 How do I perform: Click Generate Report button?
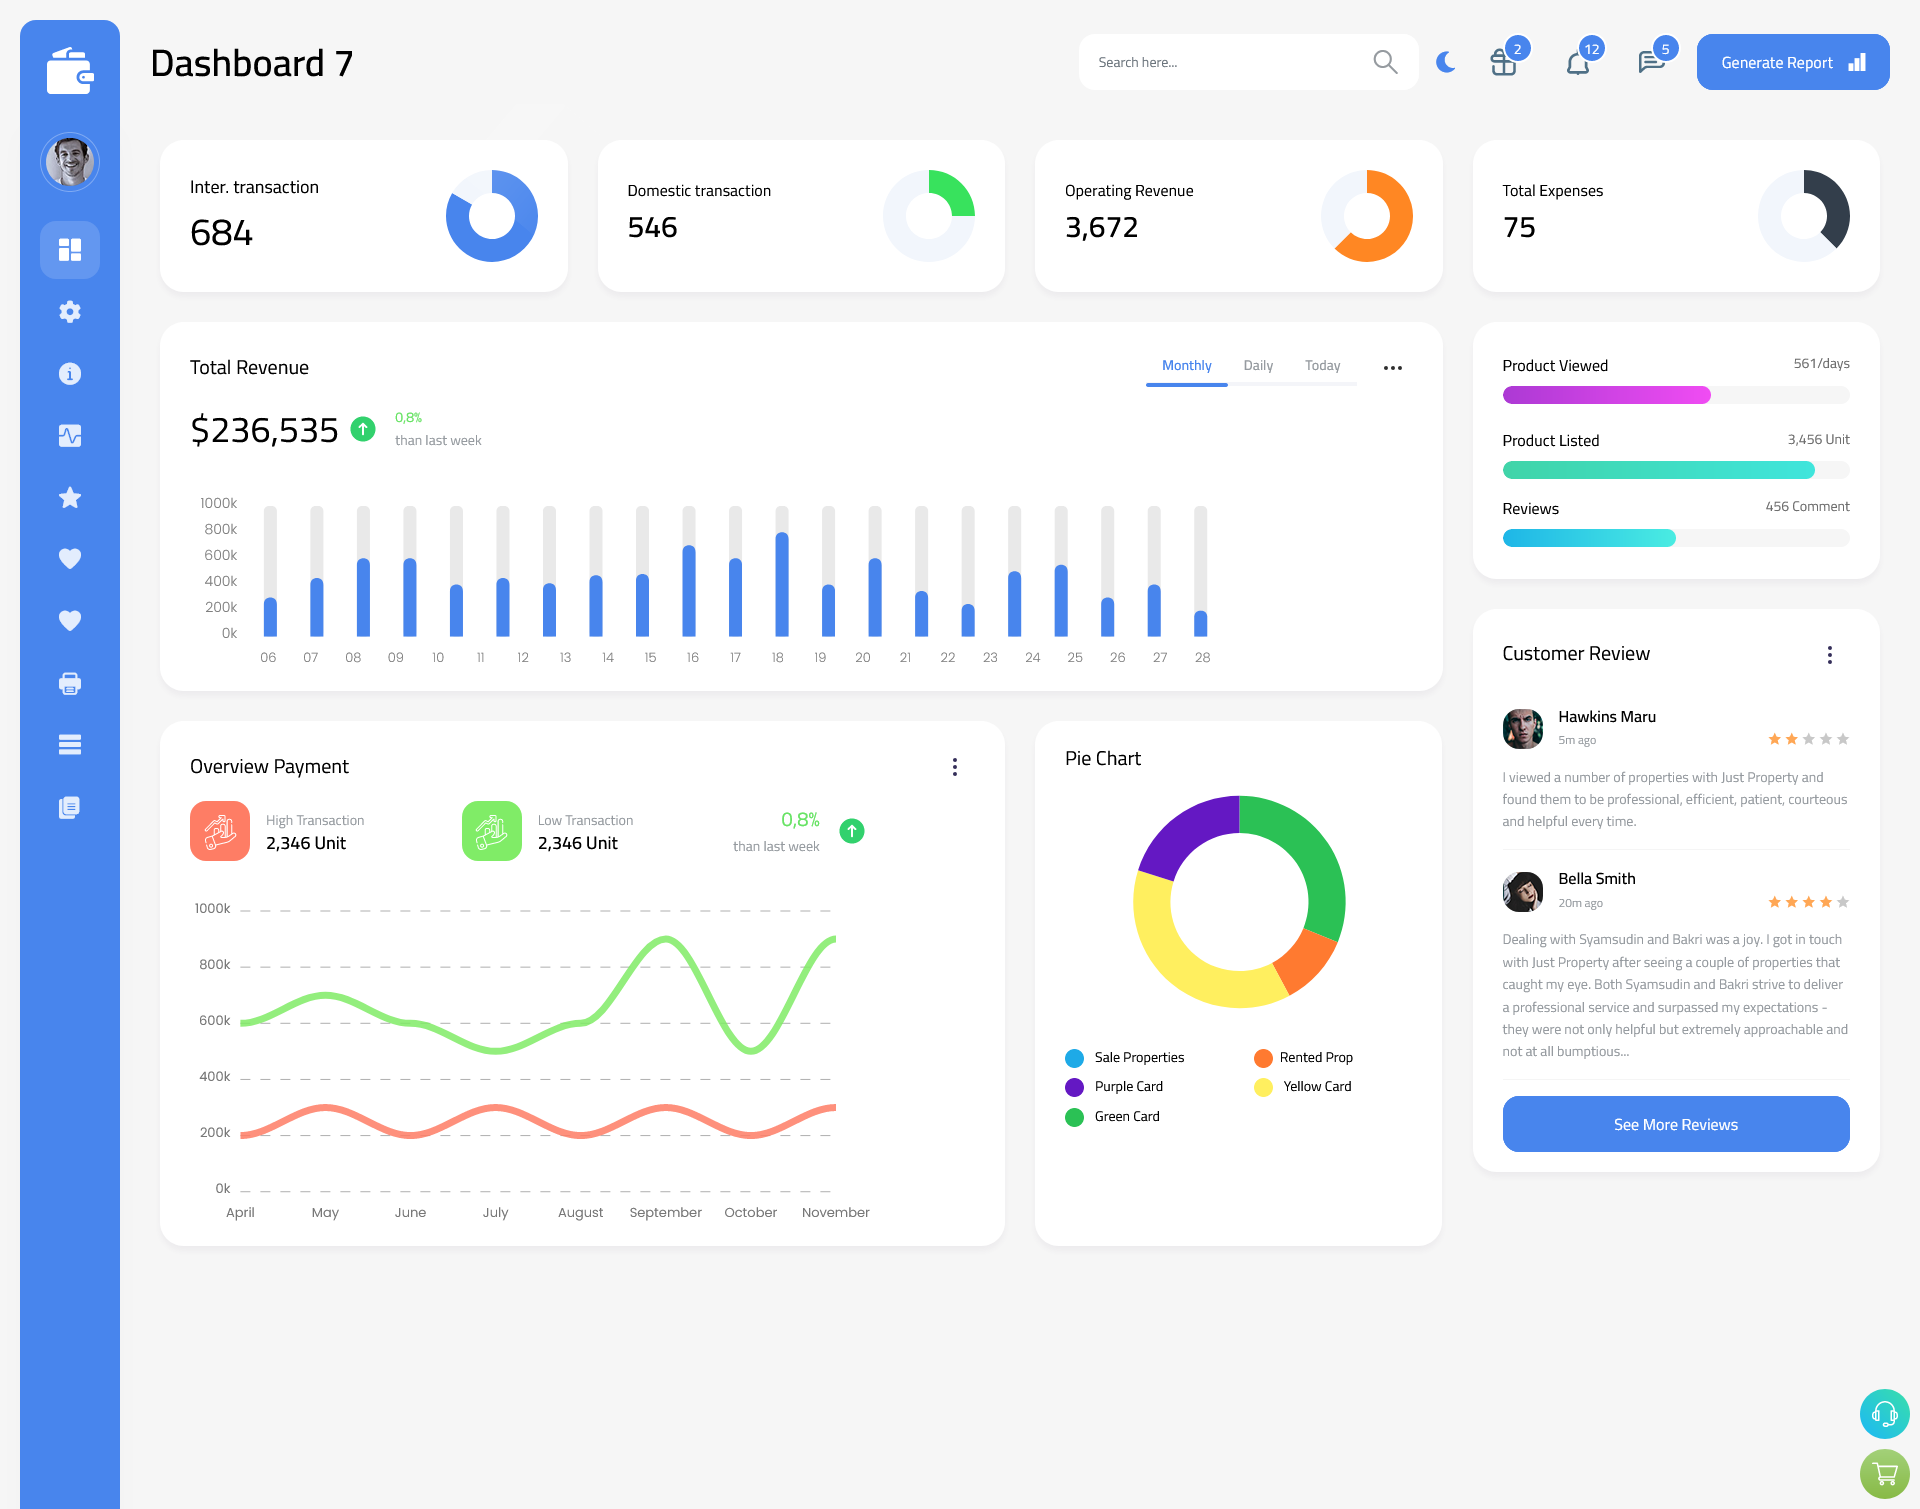[1791, 61]
